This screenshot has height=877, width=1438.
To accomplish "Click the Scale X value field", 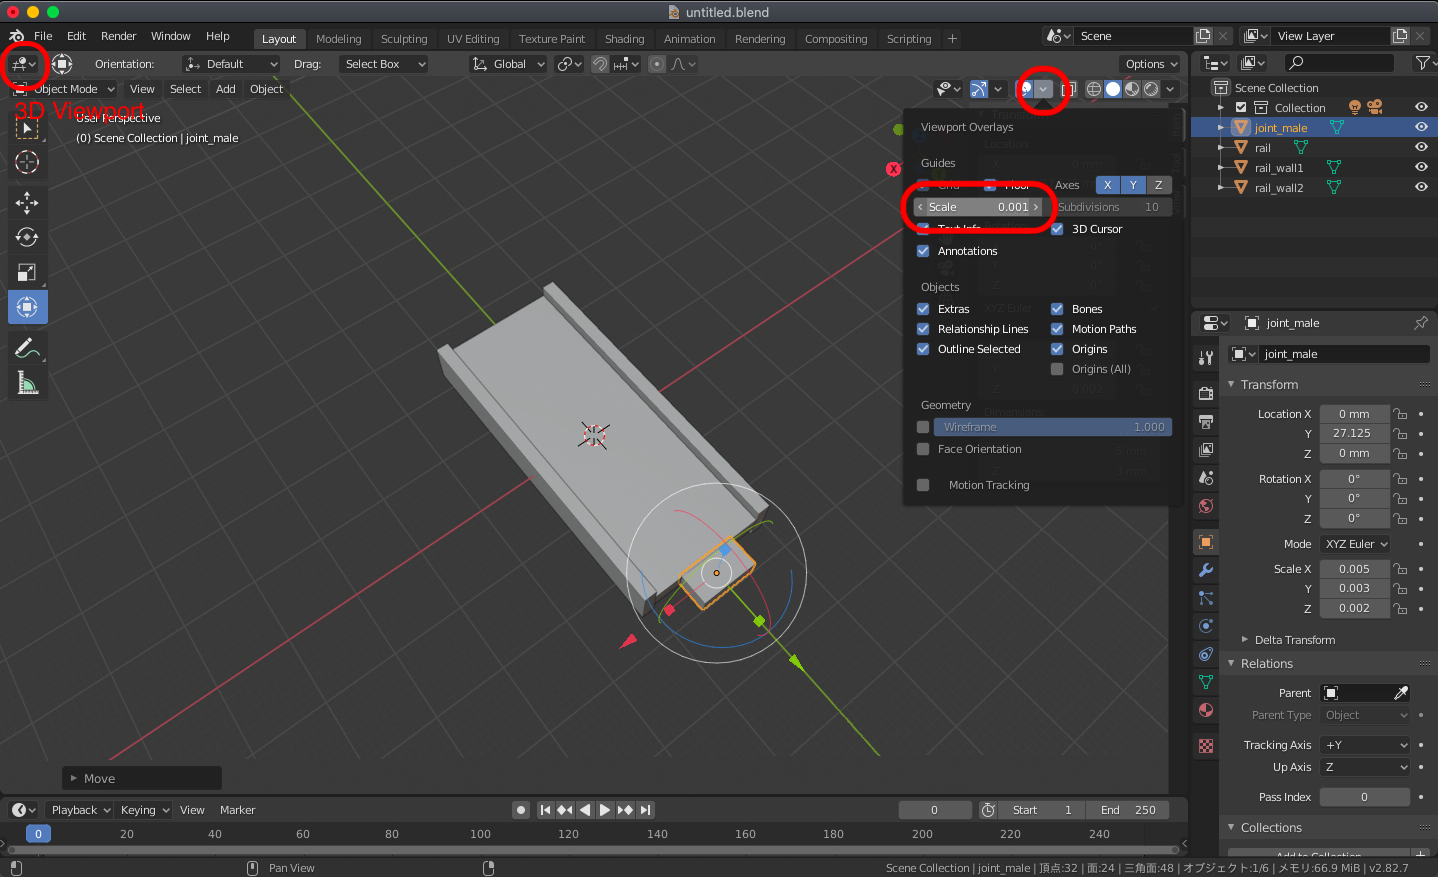I will pos(1355,569).
